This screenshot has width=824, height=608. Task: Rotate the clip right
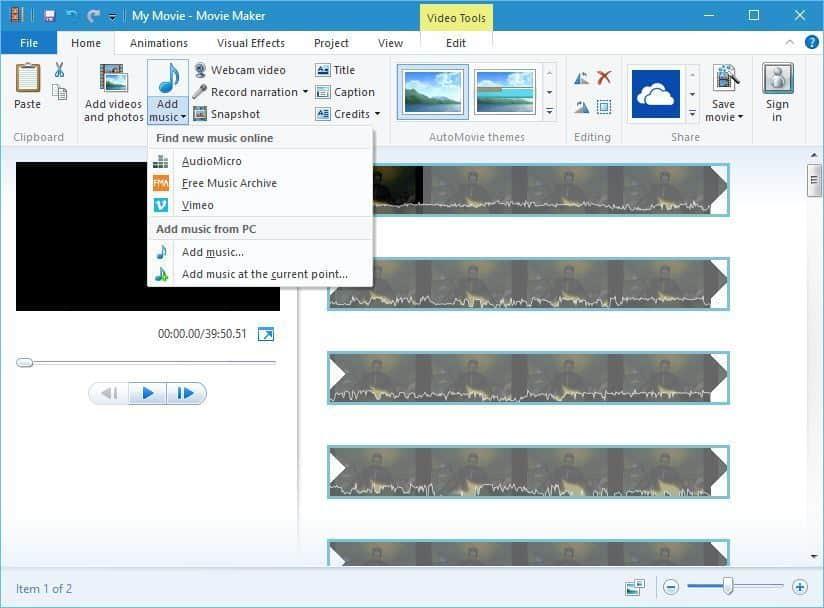(582, 107)
